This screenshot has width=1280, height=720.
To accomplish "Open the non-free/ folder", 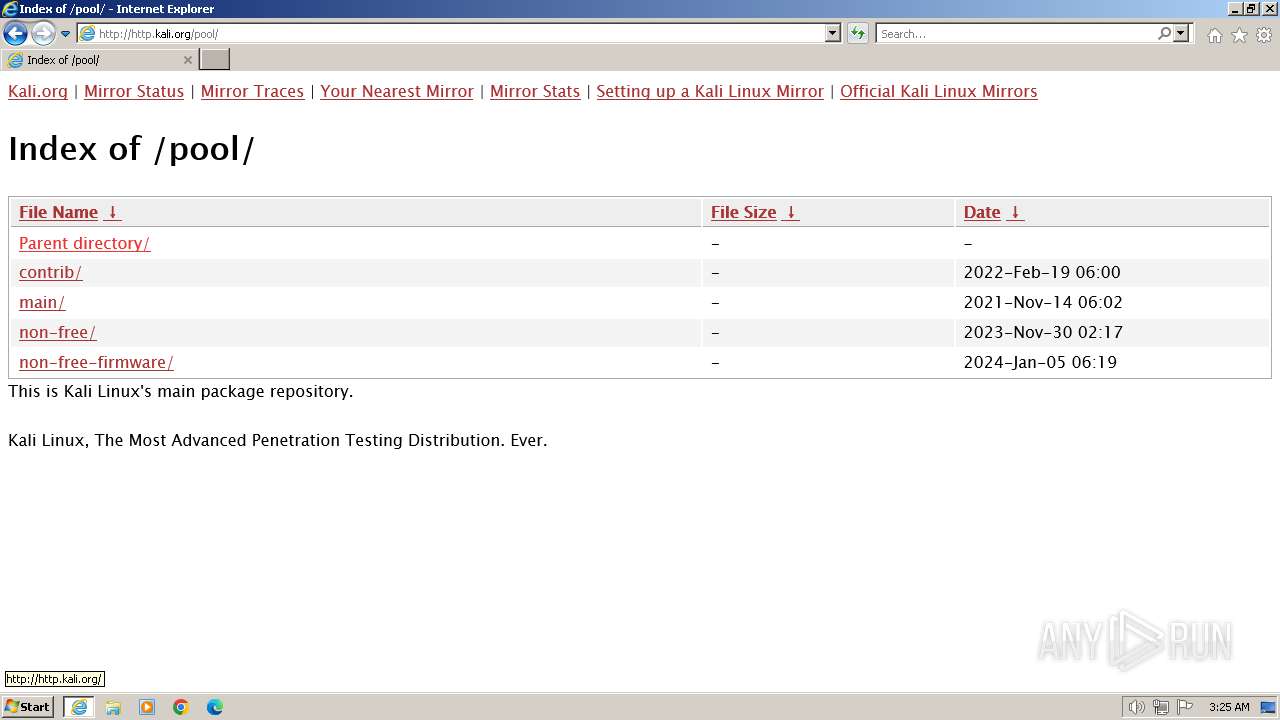I will 58,332.
